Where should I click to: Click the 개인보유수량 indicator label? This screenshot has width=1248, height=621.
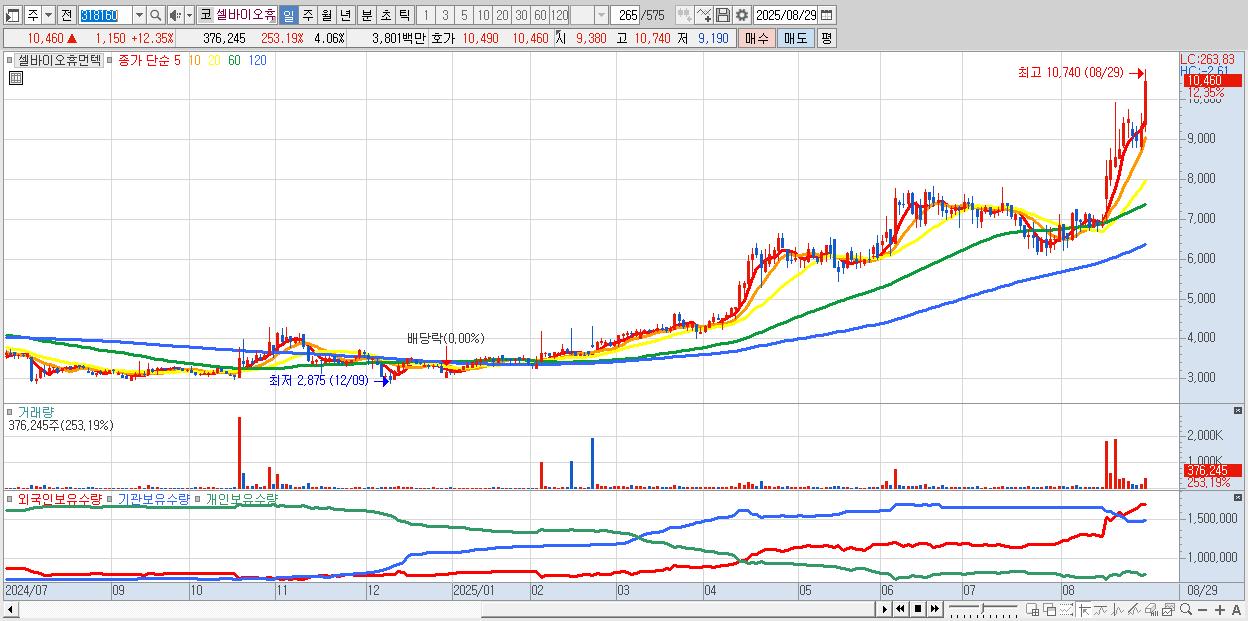pos(241,498)
